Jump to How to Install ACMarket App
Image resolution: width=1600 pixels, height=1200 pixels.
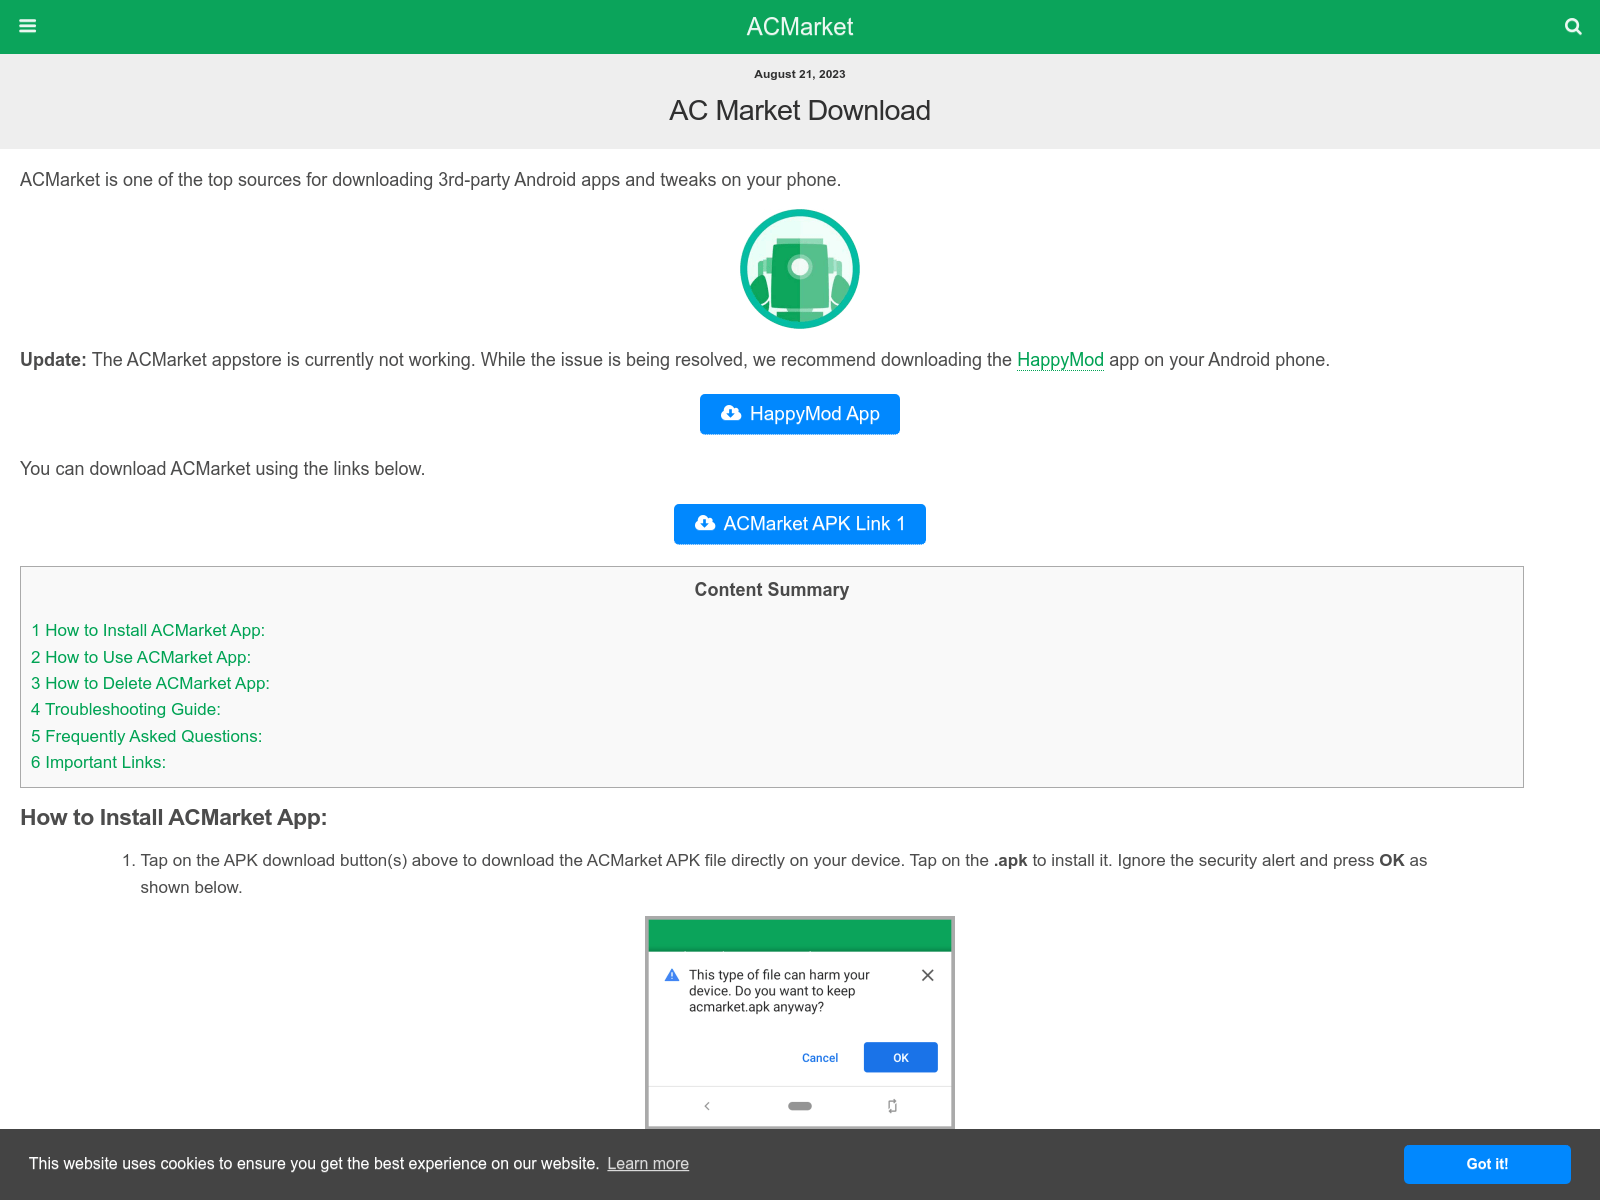(148, 630)
